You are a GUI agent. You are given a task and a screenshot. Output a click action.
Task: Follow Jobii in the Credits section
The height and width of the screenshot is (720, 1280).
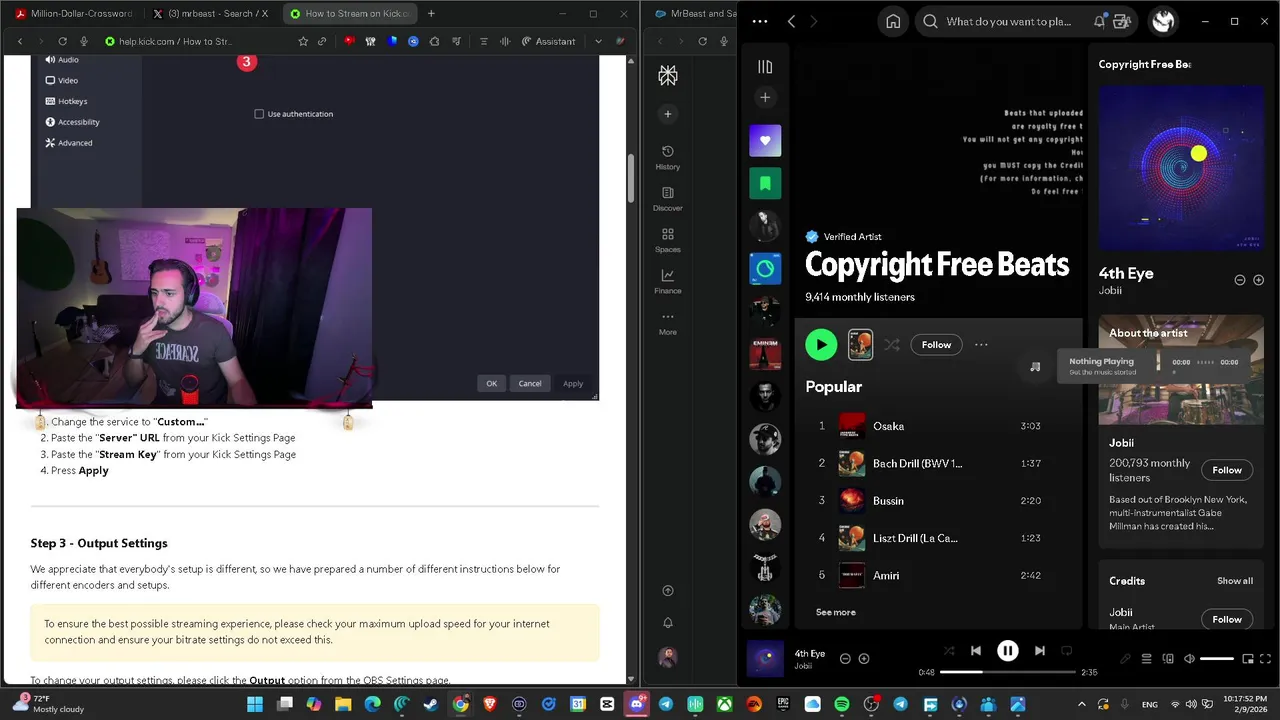click(1227, 619)
